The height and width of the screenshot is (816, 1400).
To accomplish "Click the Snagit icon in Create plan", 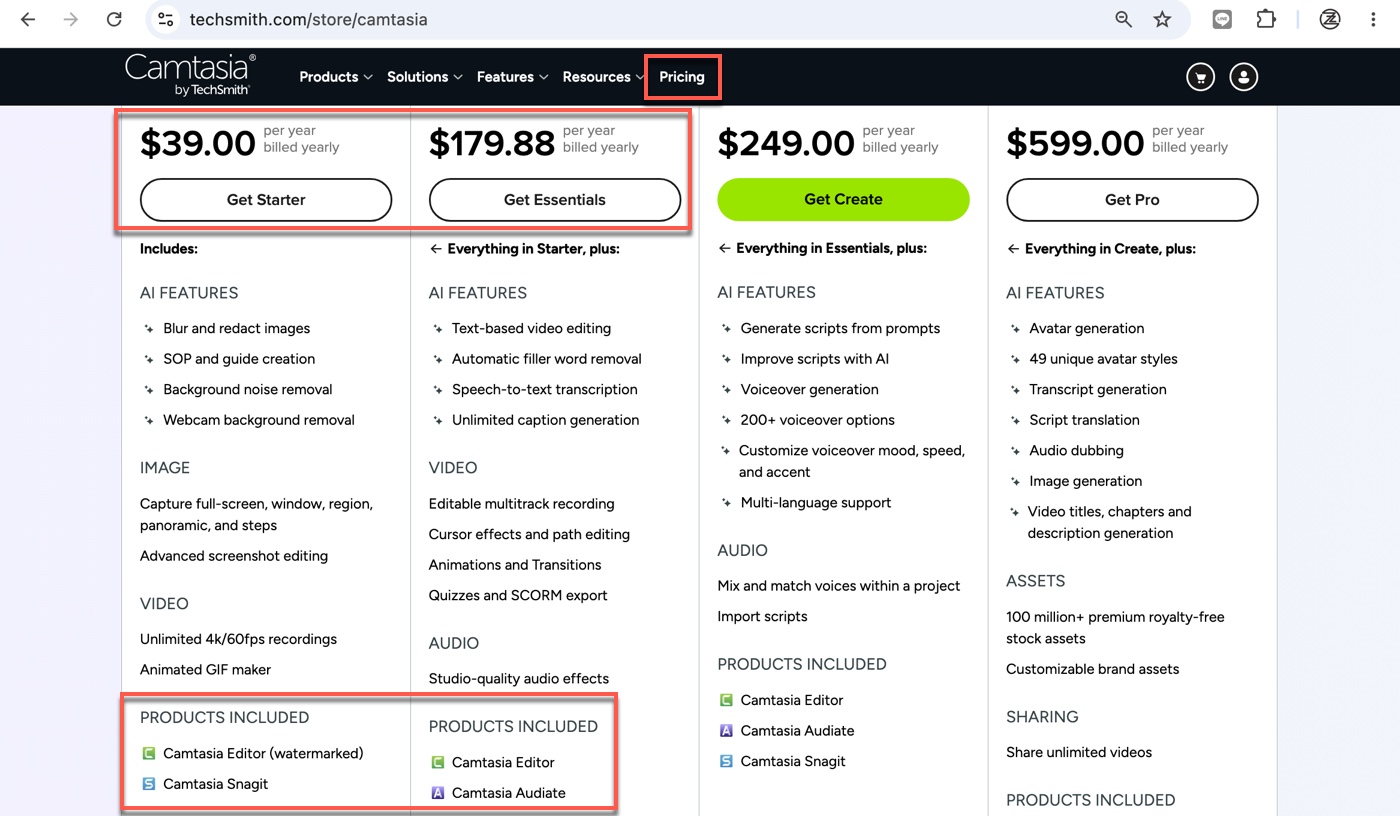I will (x=726, y=761).
